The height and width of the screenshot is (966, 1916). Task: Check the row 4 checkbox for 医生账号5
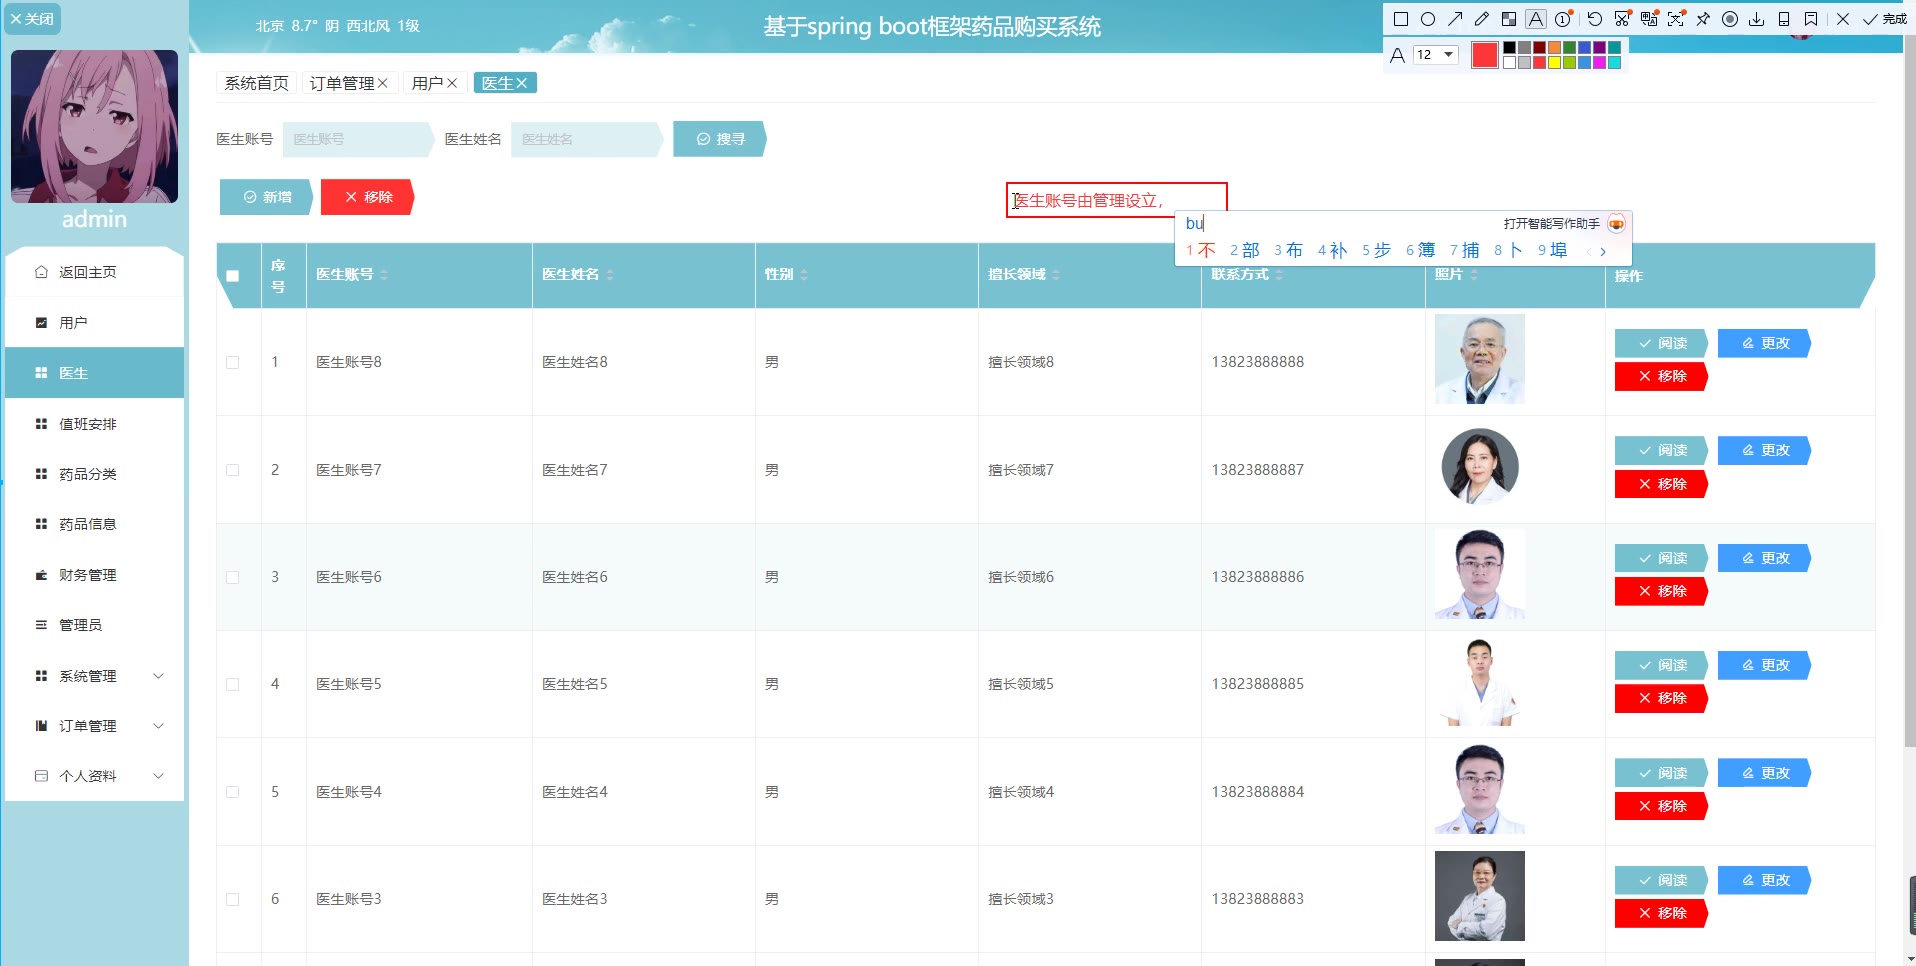point(233,685)
